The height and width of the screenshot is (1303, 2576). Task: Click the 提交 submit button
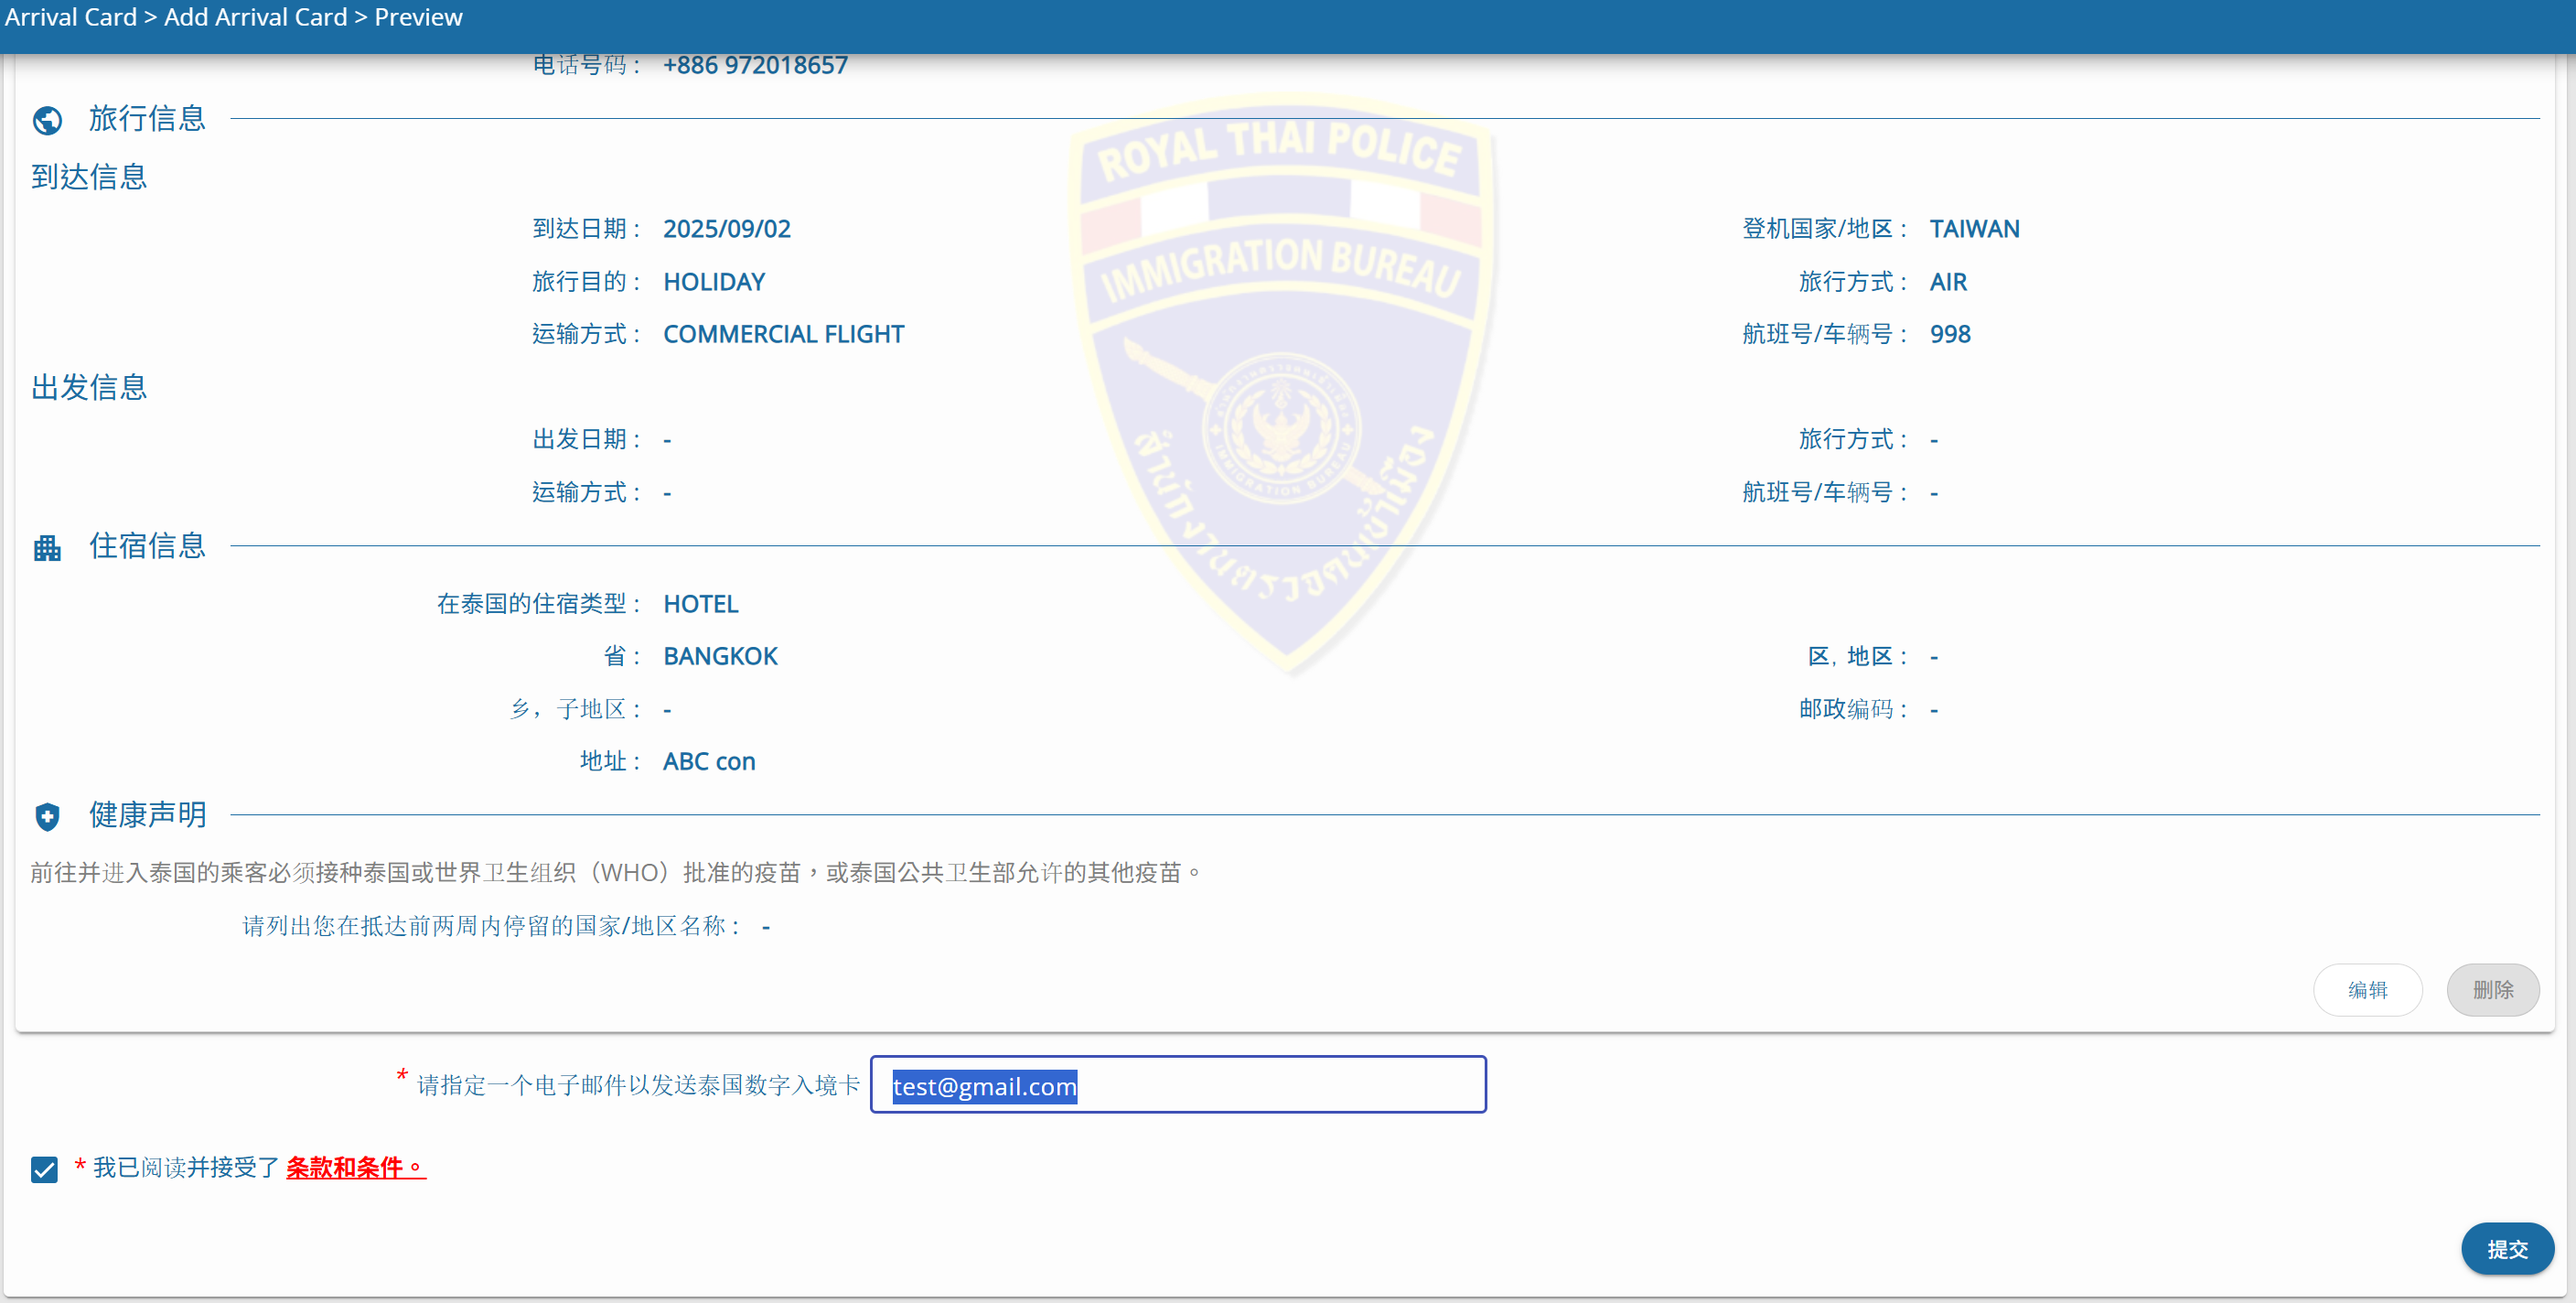[2507, 1249]
